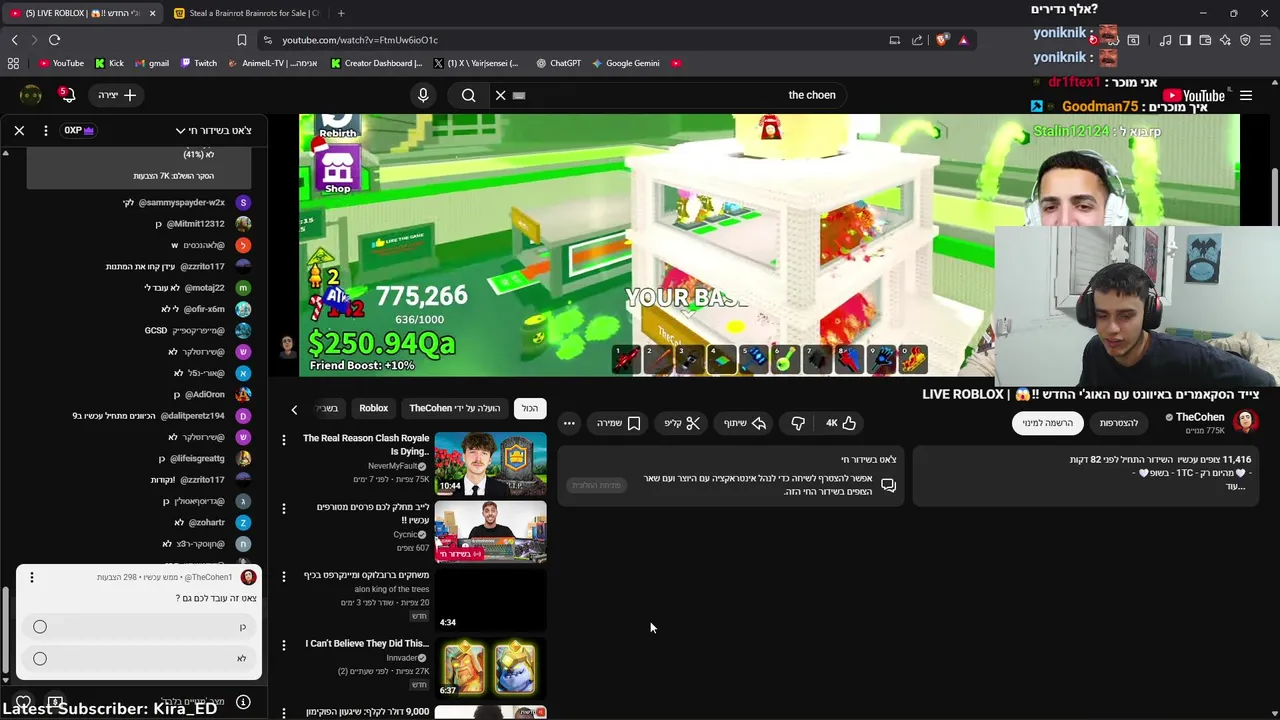Open the YouTube bookmark in bar
Screen dimensions: 1280x720
point(60,63)
